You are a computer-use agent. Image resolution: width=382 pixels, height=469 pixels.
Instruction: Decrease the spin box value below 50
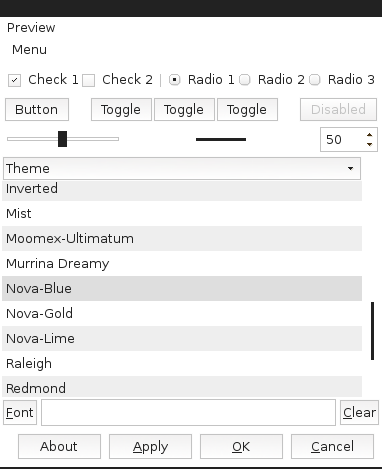[x=369, y=144]
